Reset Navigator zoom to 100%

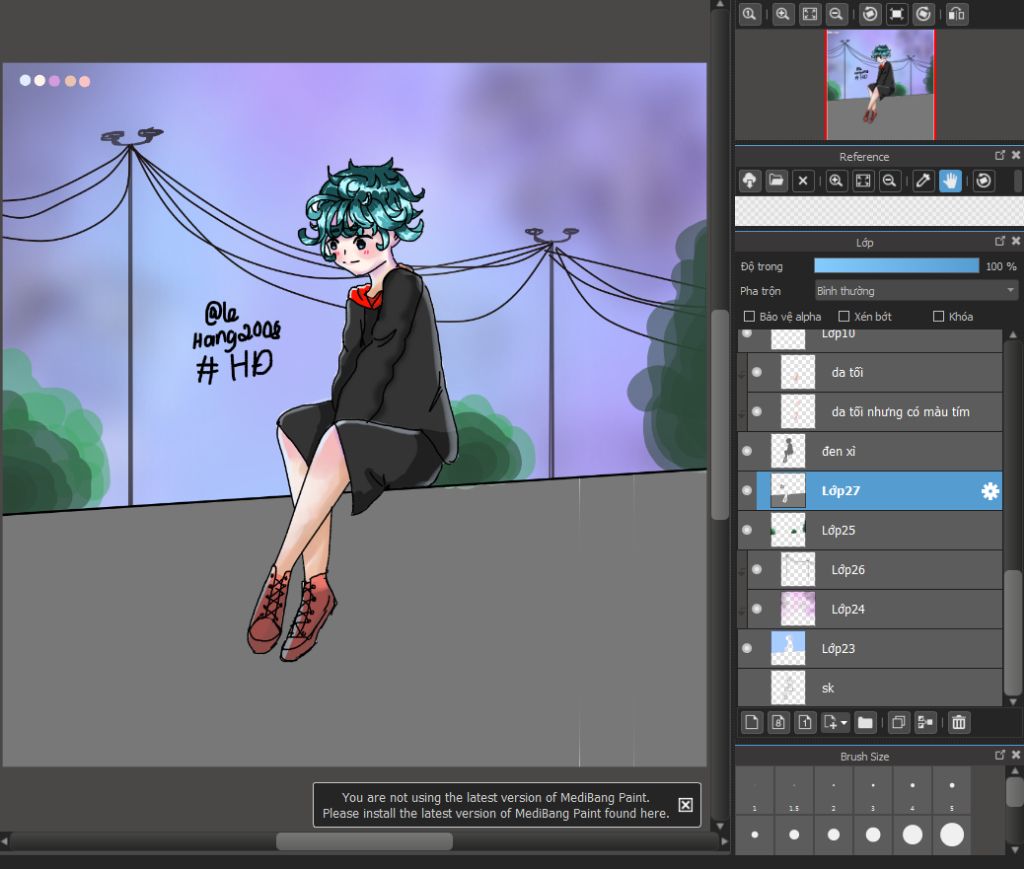tap(749, 14)
